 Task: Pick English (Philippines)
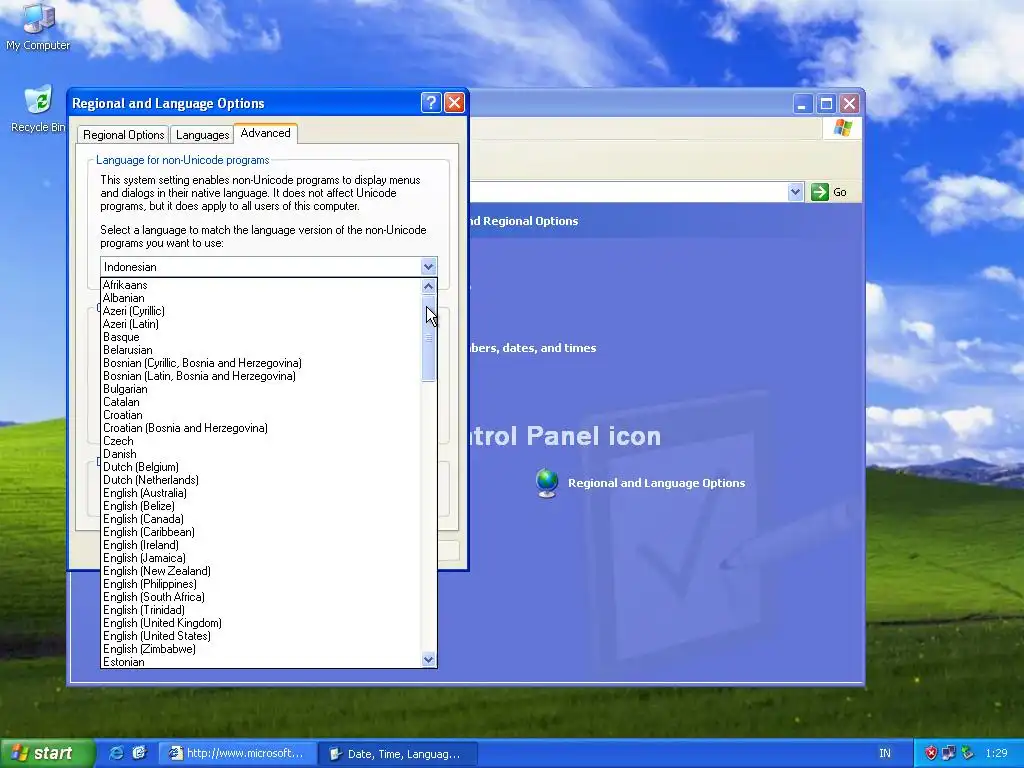[261, 584]
